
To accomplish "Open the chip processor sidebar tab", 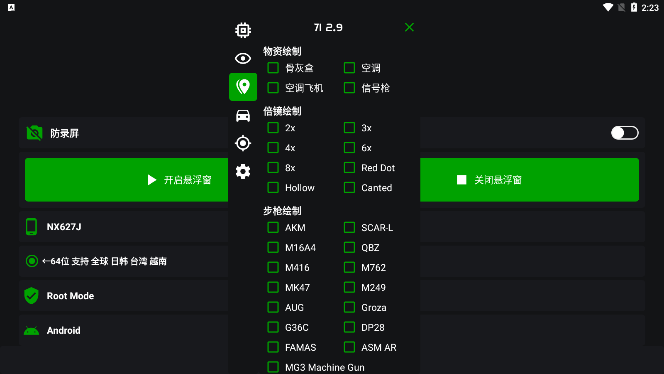I will click(243, 30).
